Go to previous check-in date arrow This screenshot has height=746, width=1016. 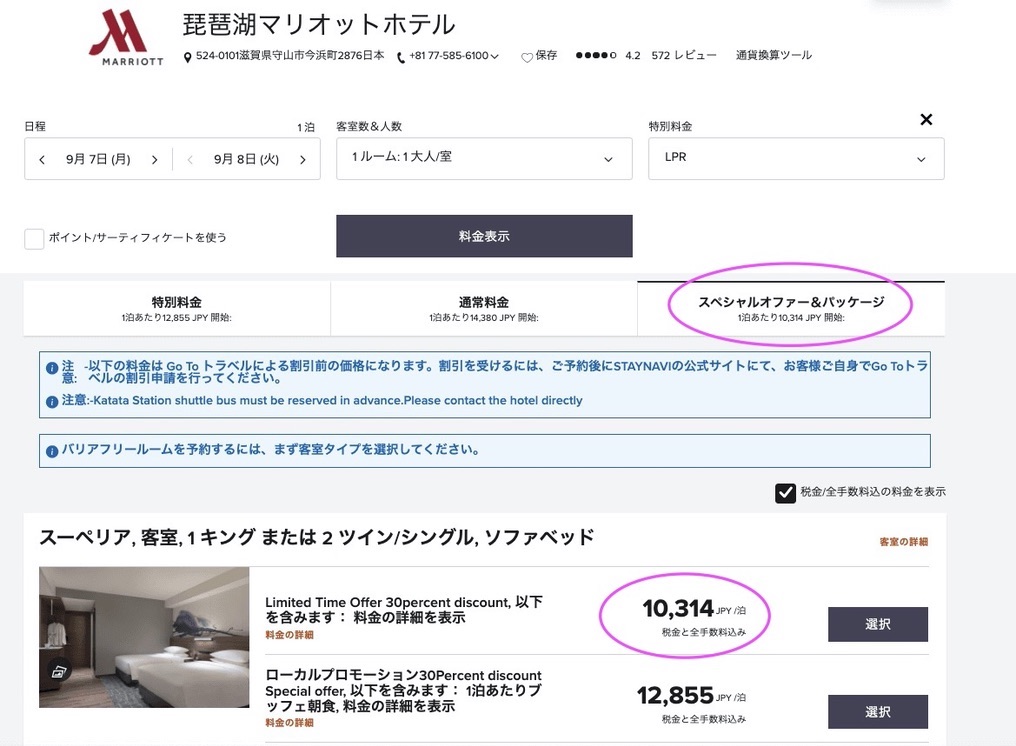coord(42,159)
